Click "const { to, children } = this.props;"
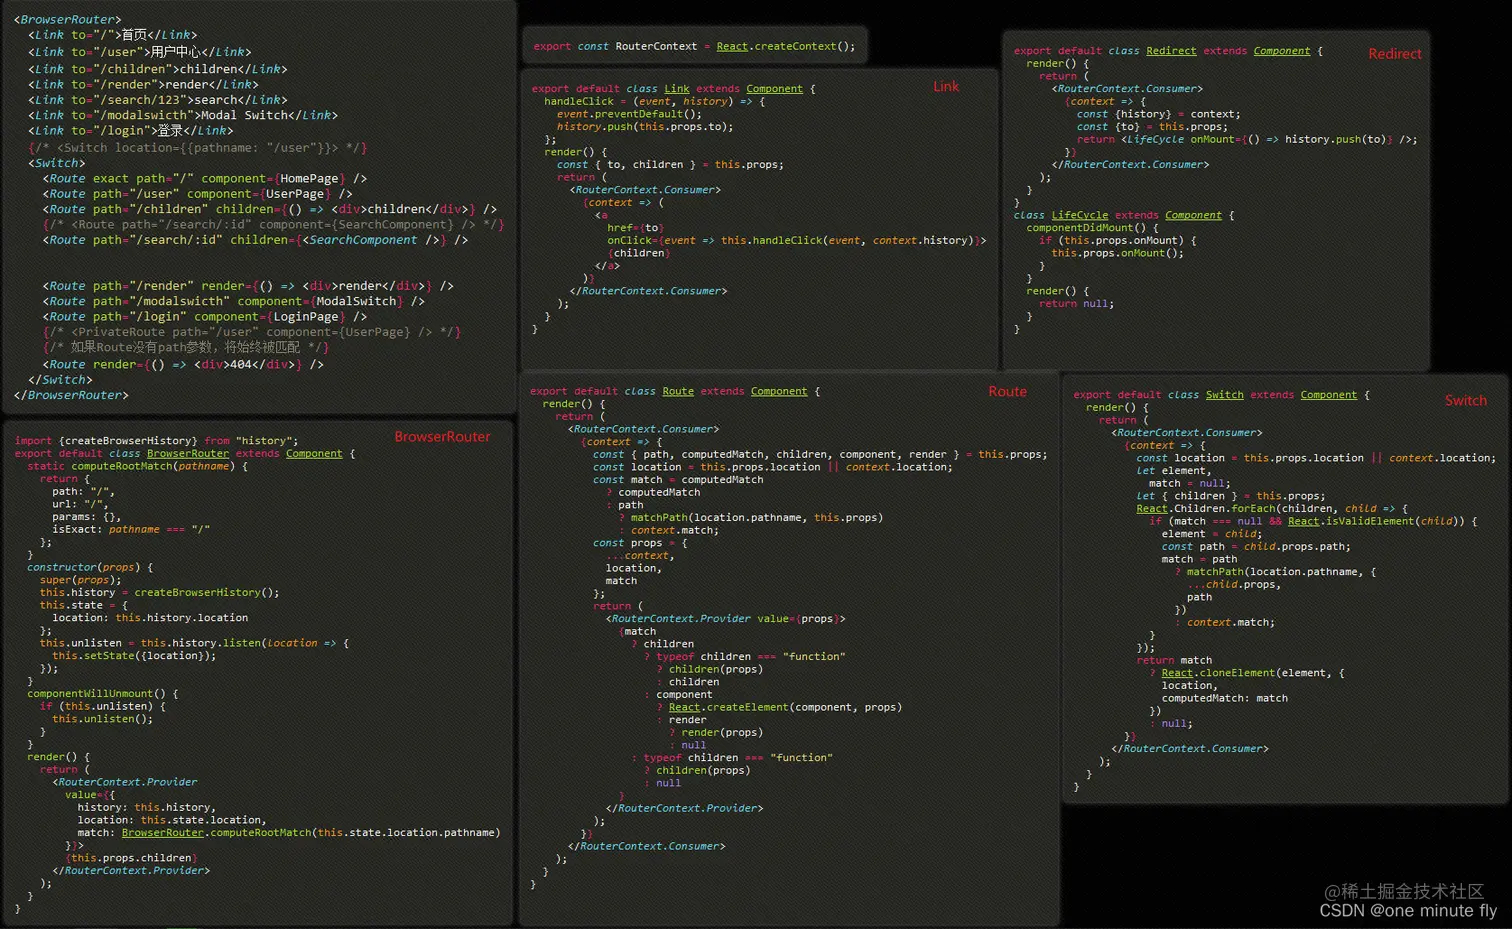The image size is (1512, 929). [x=670, y=165]
